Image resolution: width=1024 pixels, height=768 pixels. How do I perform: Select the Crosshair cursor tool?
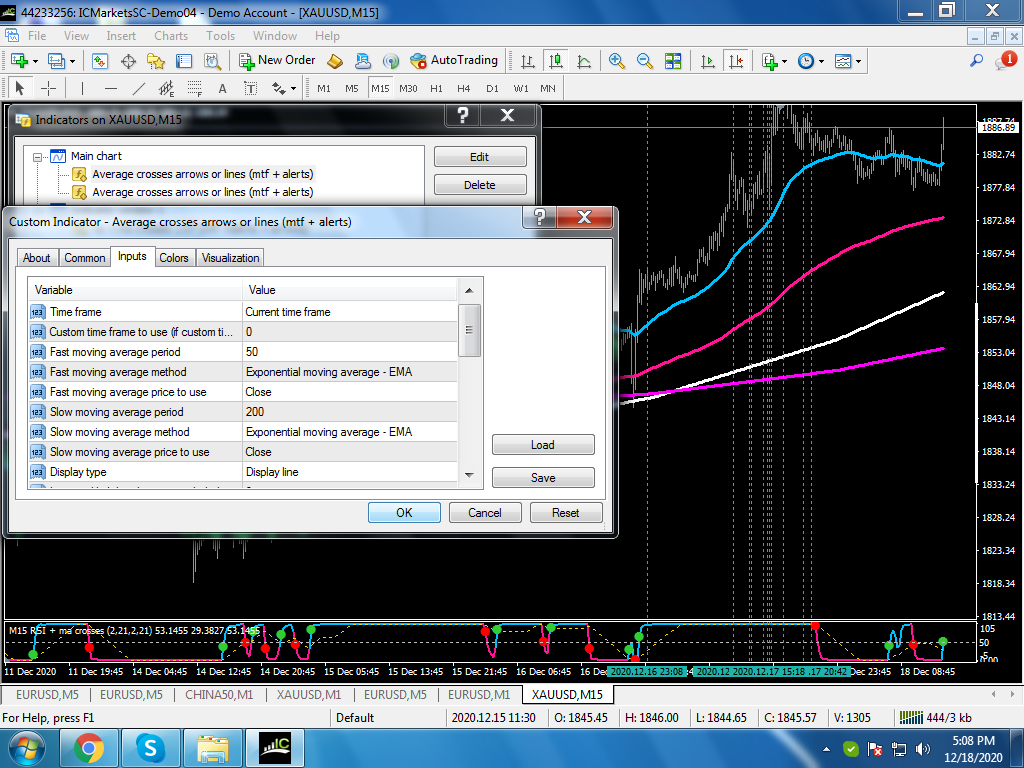pyautogui.click(x=48, y=88)
